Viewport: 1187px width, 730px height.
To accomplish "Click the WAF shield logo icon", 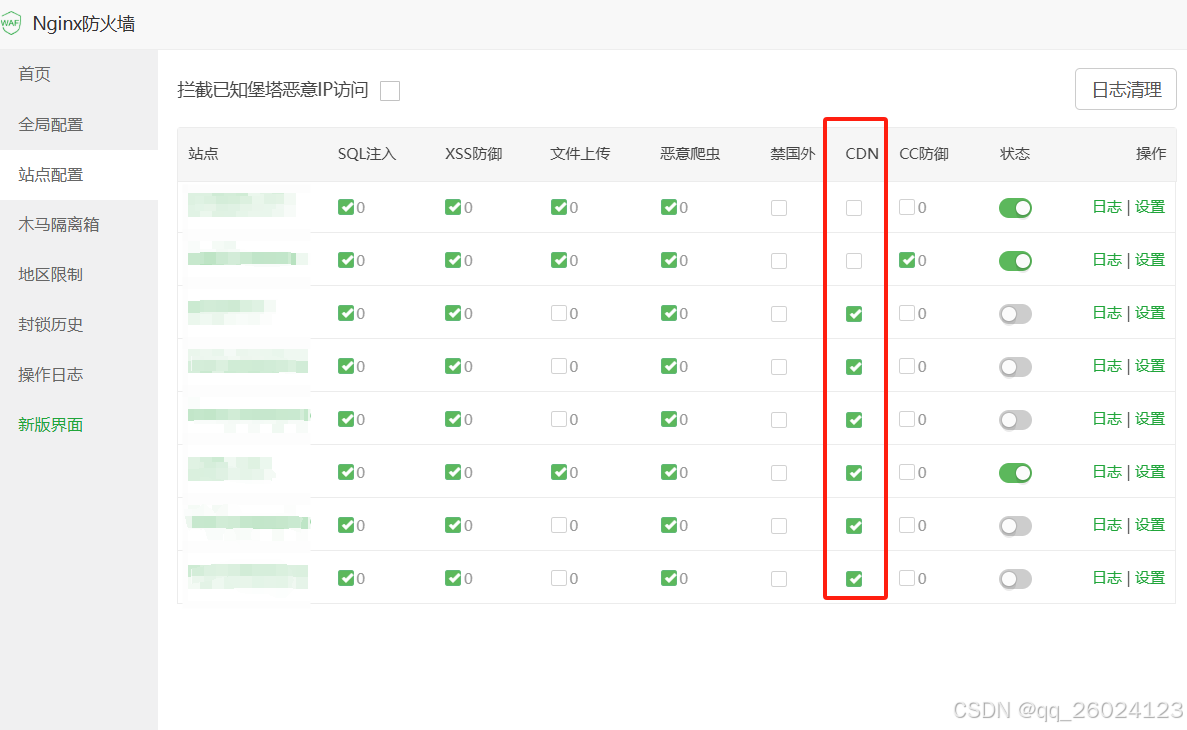I will (x=10, y=23).
